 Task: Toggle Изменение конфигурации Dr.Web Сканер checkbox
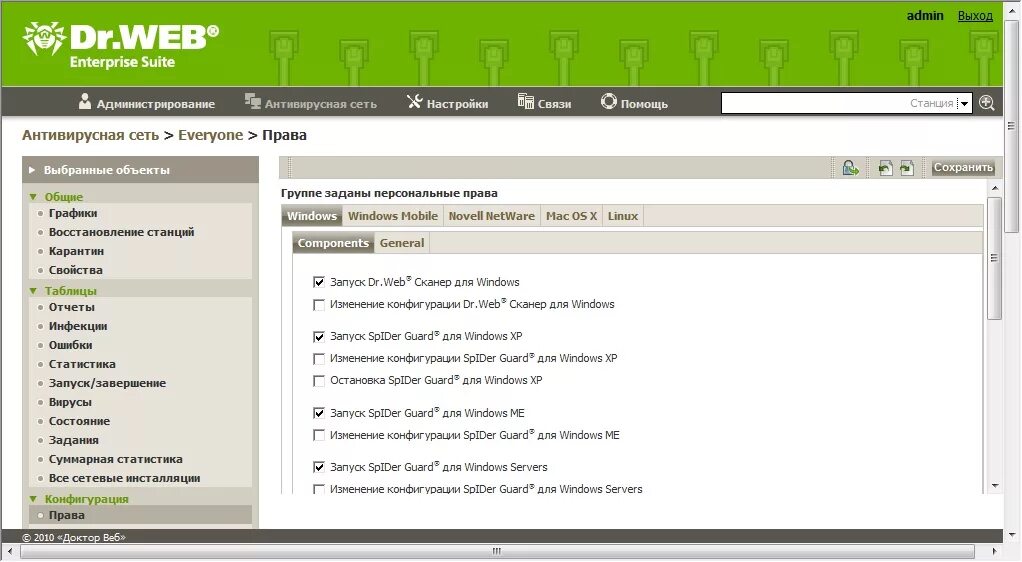(319, 304)
